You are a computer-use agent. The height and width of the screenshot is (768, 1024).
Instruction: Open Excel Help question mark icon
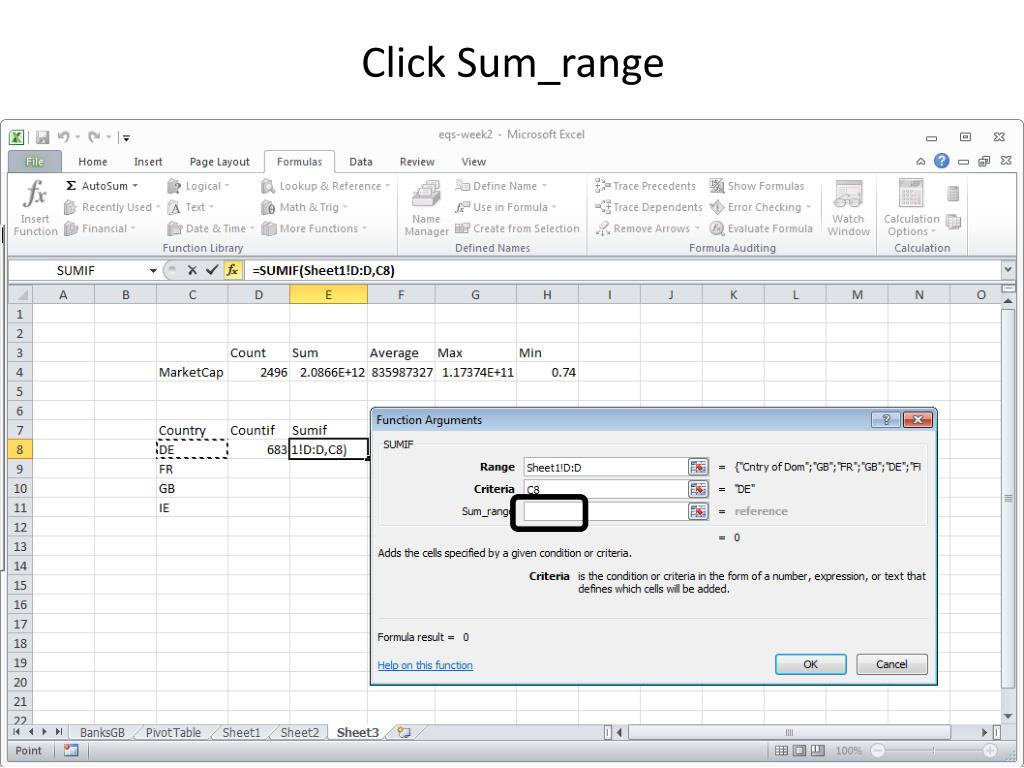[x=941, y=161]
